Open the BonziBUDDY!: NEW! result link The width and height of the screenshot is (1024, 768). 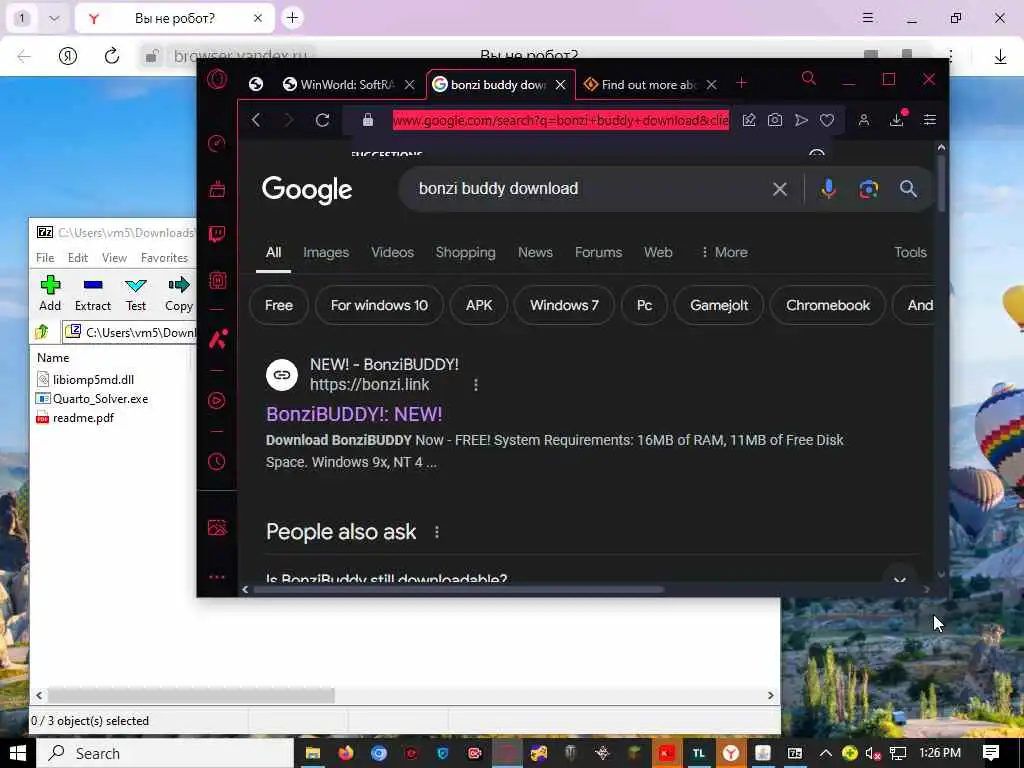click(355, 414)
